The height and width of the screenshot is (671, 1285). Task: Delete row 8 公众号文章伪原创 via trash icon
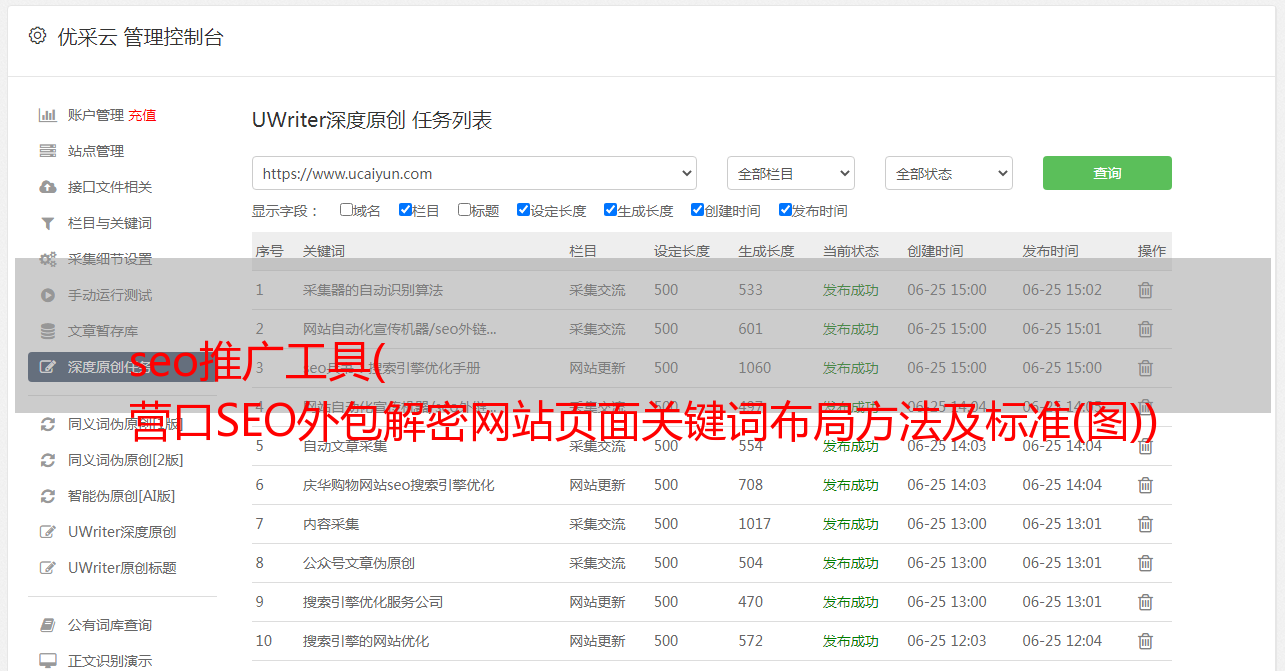tap(1145, 563)
